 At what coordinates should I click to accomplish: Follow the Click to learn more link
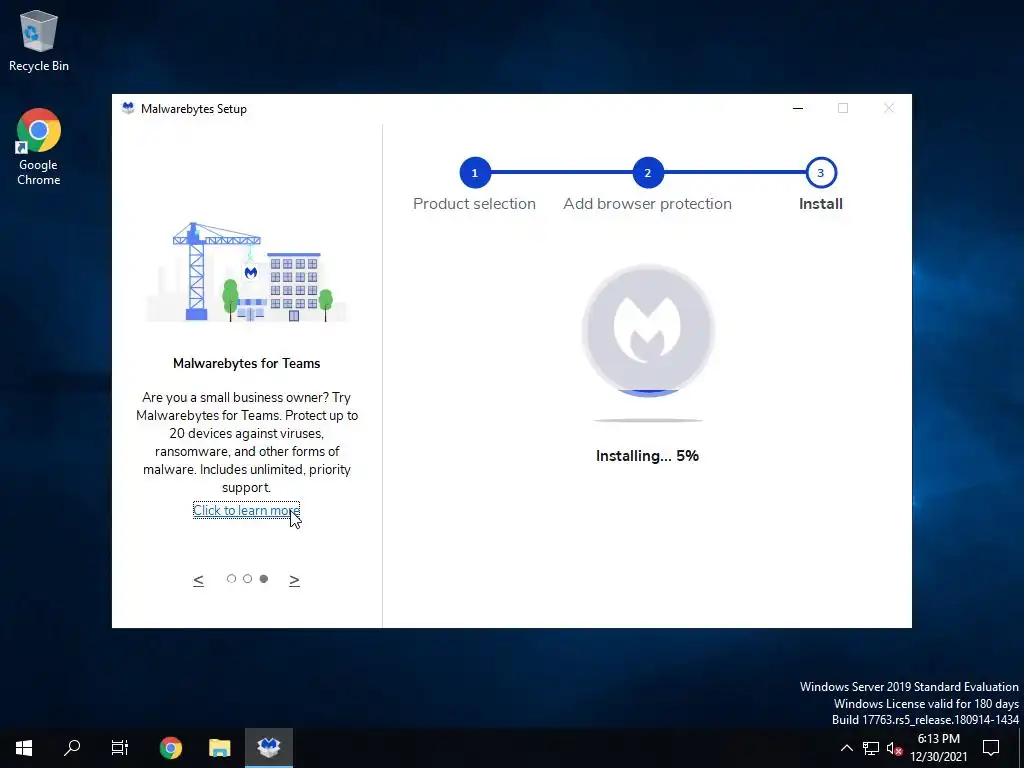coord(246,510)
